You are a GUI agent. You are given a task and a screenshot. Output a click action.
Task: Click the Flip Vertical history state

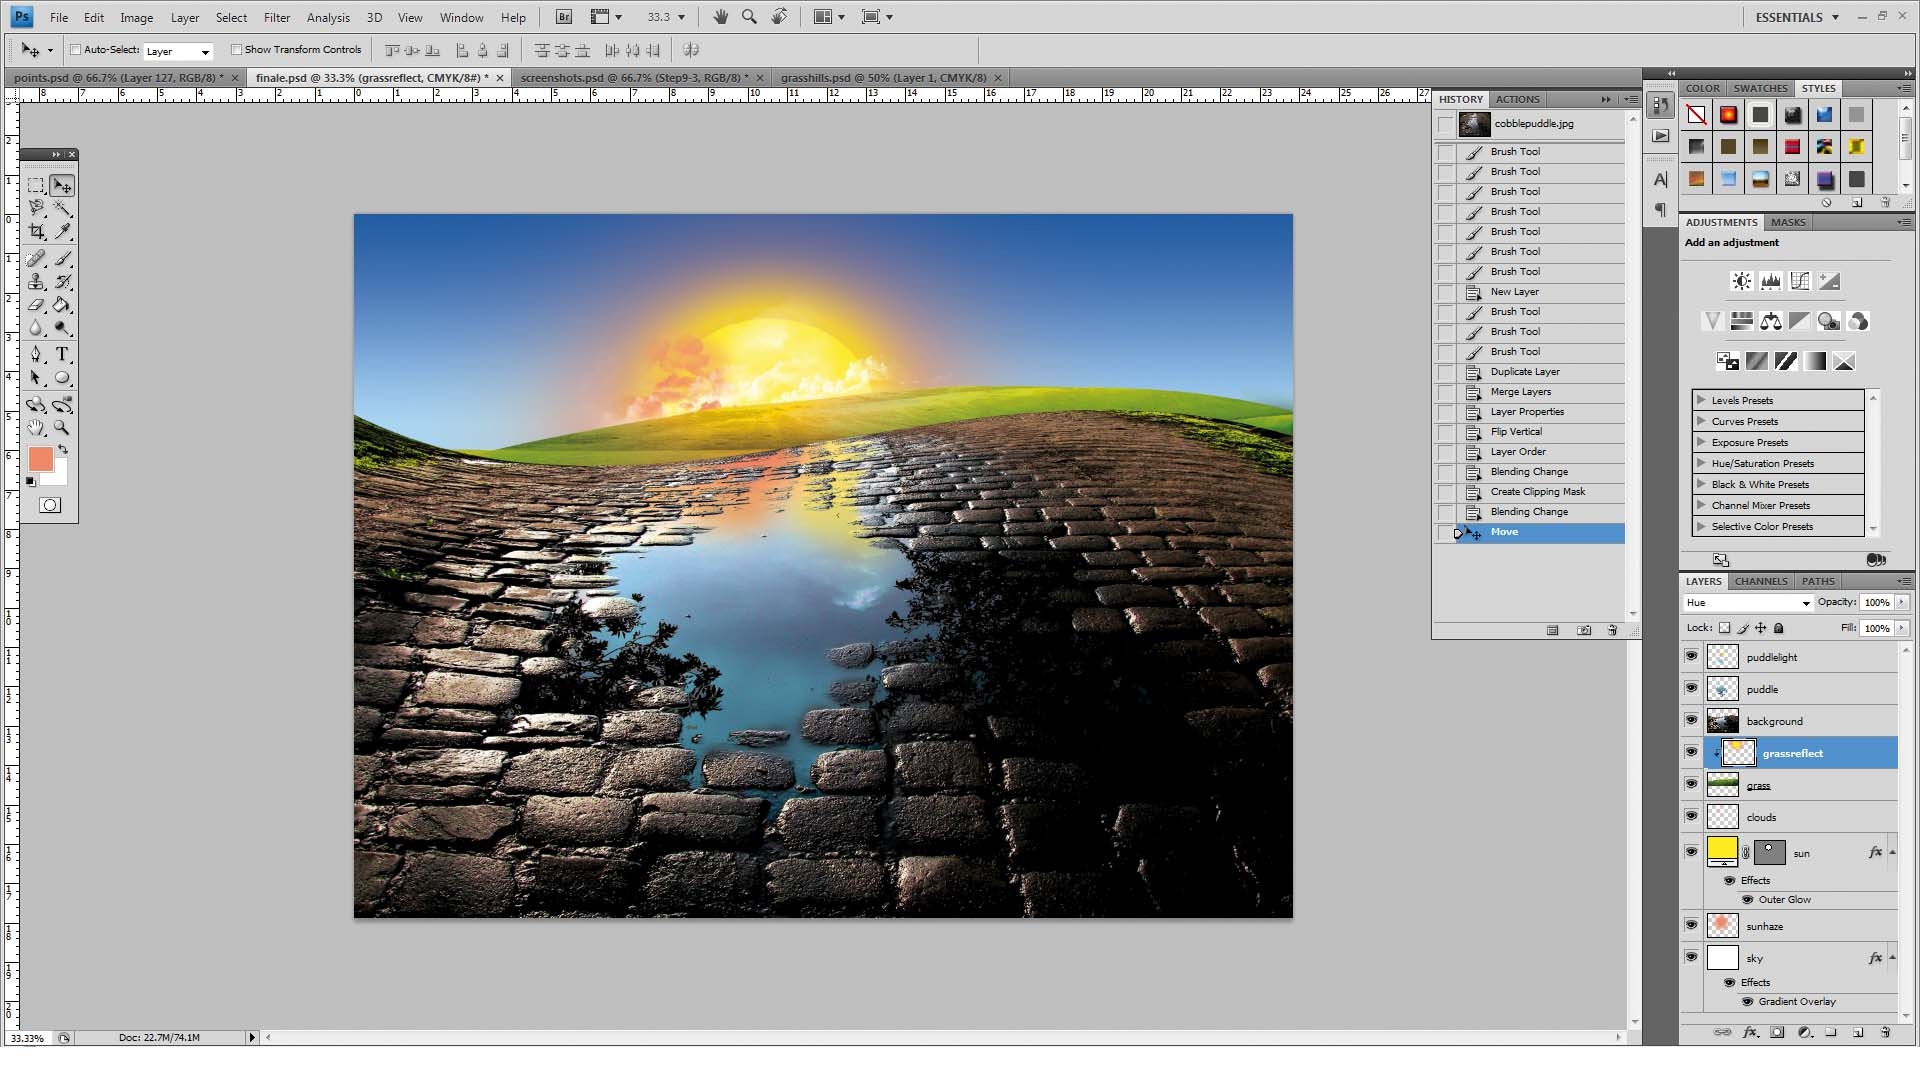pyautogui.click(x=1516, y=432)
